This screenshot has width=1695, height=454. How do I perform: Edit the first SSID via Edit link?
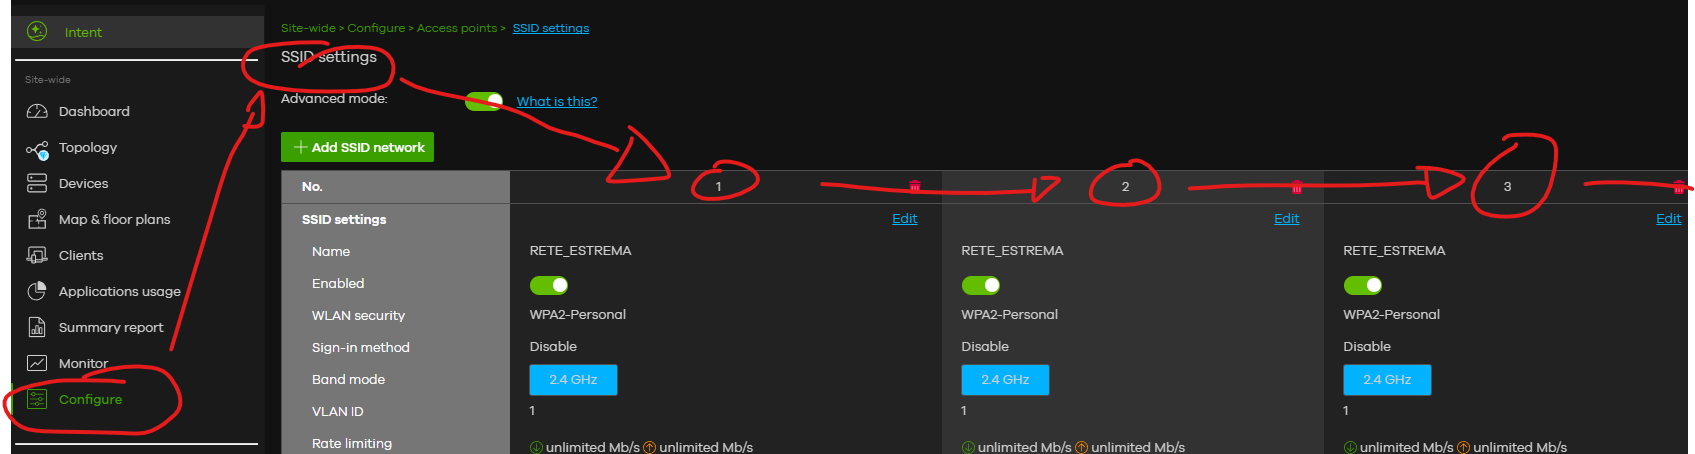click(x=905, y=218)
